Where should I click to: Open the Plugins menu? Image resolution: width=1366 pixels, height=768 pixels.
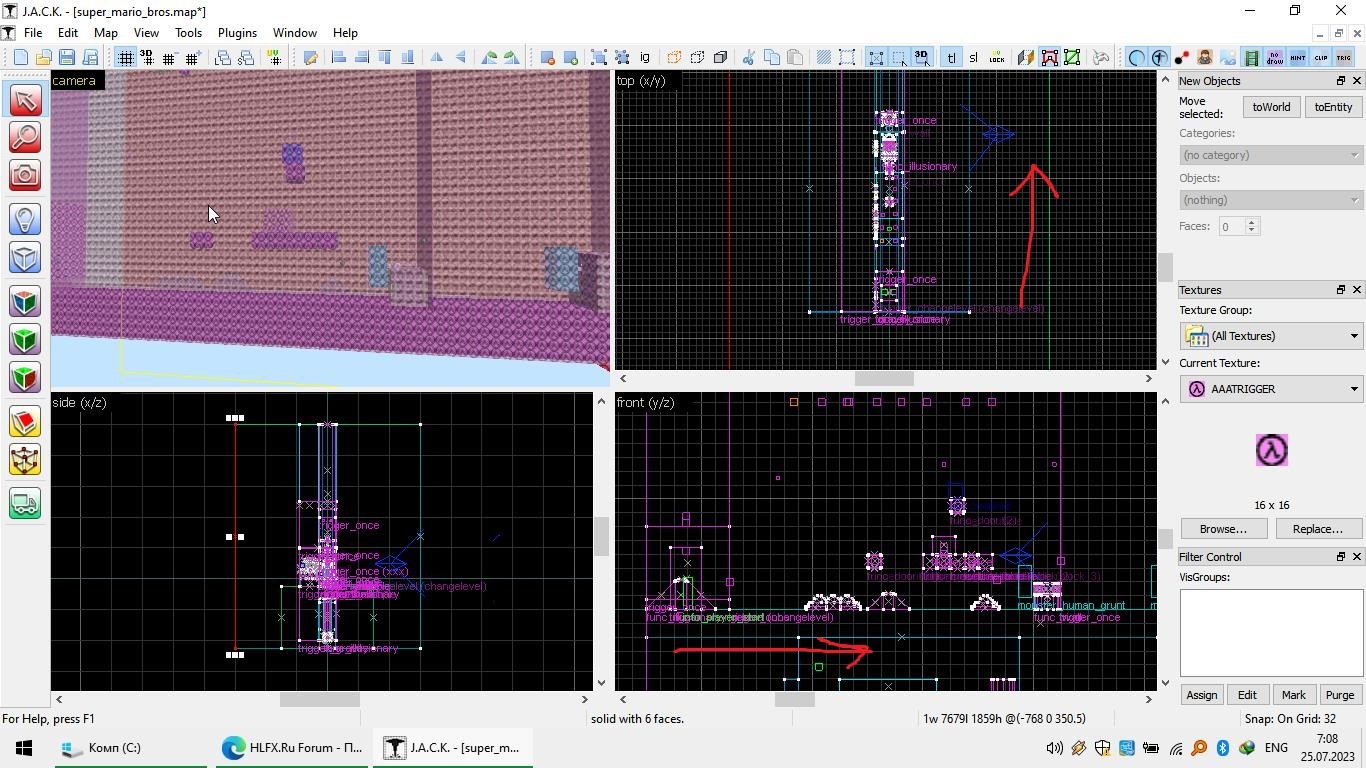pos(237,33)
